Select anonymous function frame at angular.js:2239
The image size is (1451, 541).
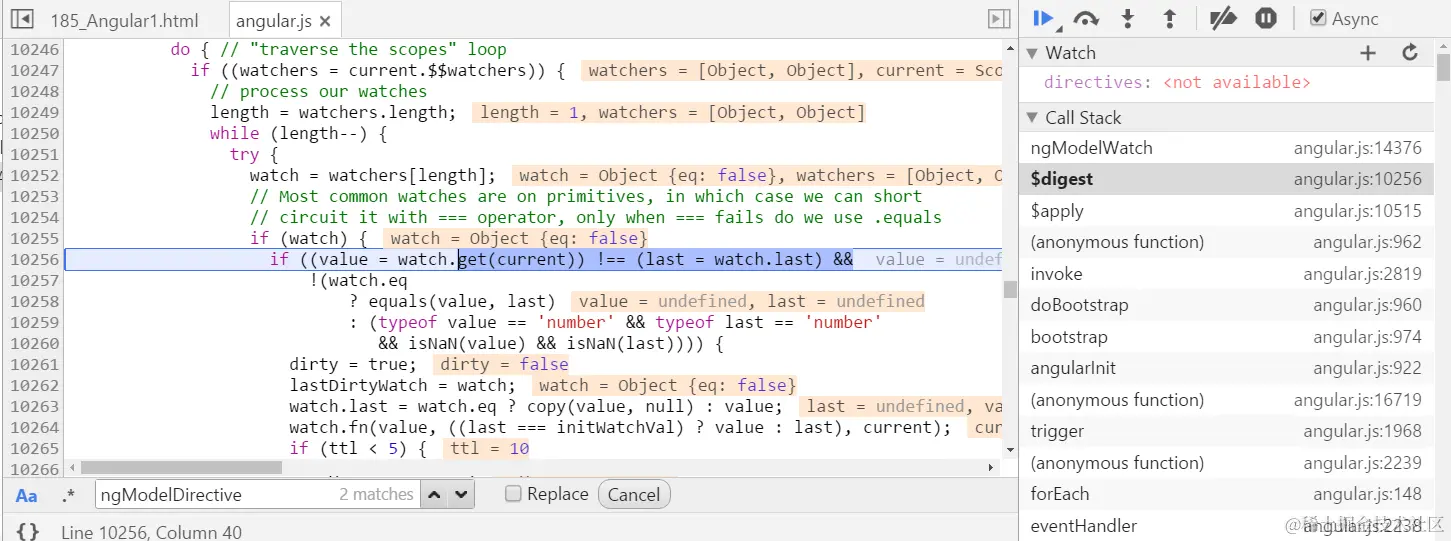pos(1227,463)
